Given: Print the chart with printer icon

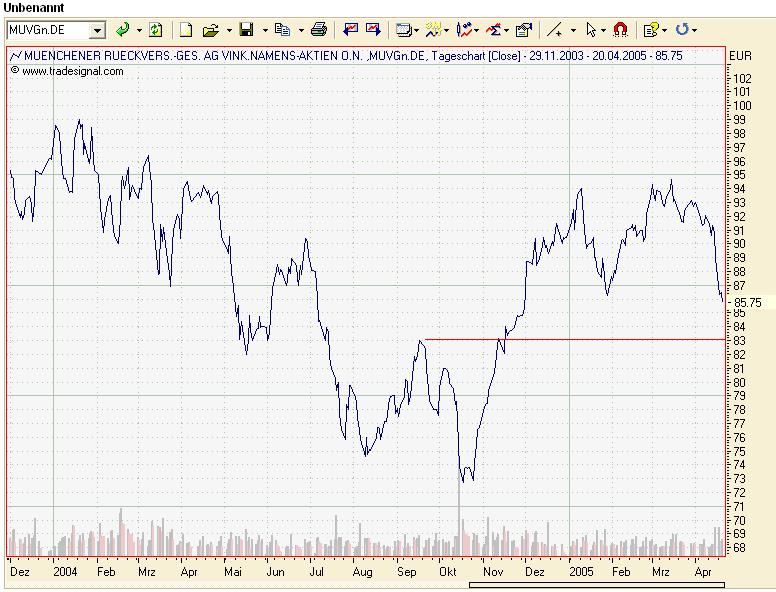Looking at the screenshot, I should point(319,30).
